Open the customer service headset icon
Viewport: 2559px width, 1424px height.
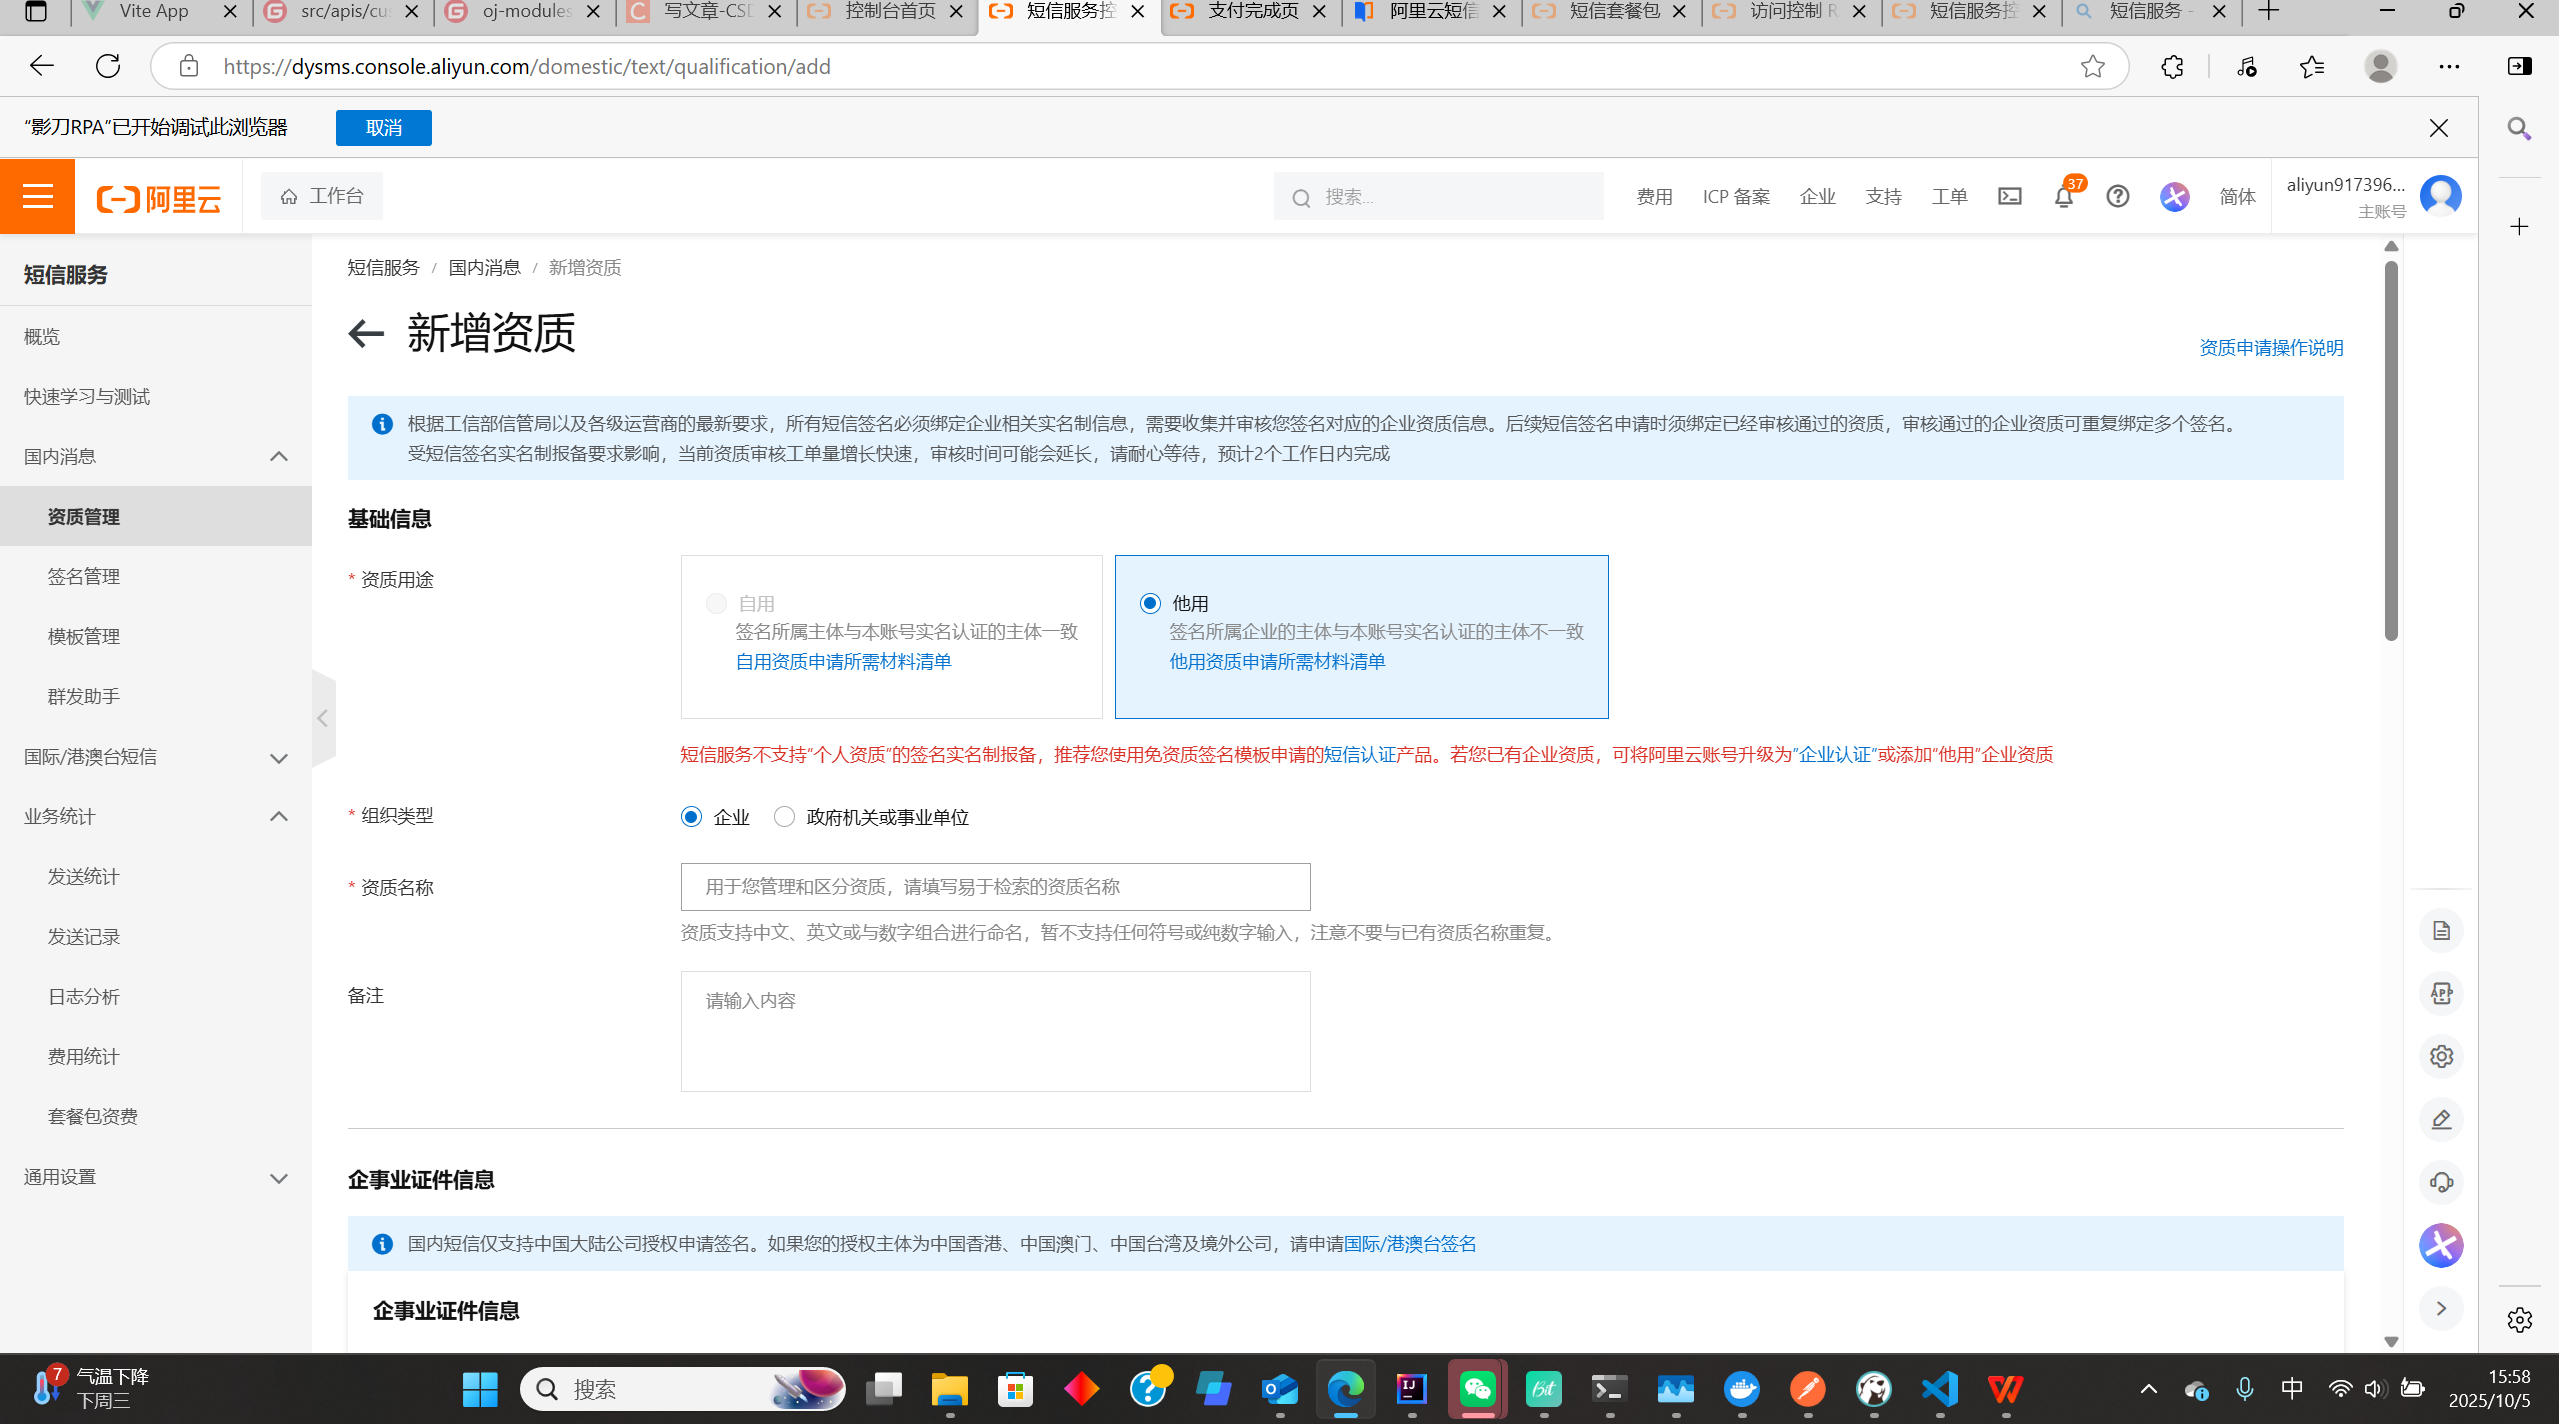coord(2441,1183)
